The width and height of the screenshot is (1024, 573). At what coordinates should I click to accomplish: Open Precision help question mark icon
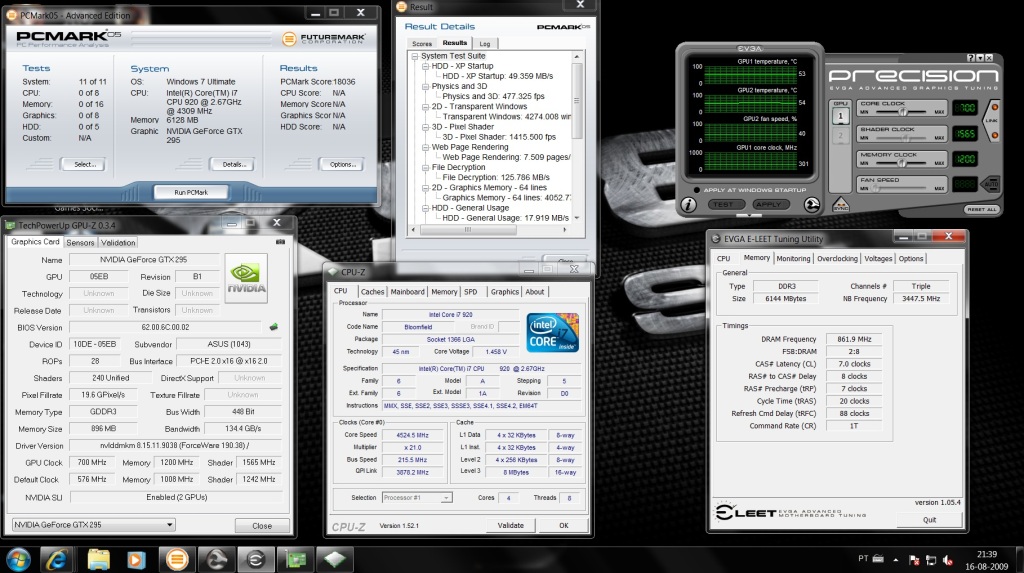click(x=970, y=58)
